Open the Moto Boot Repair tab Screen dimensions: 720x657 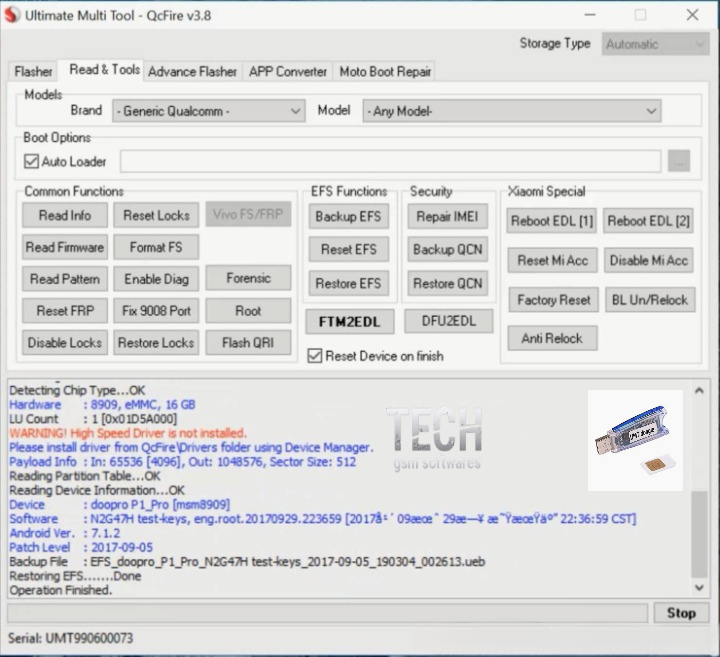pos(385,72)
